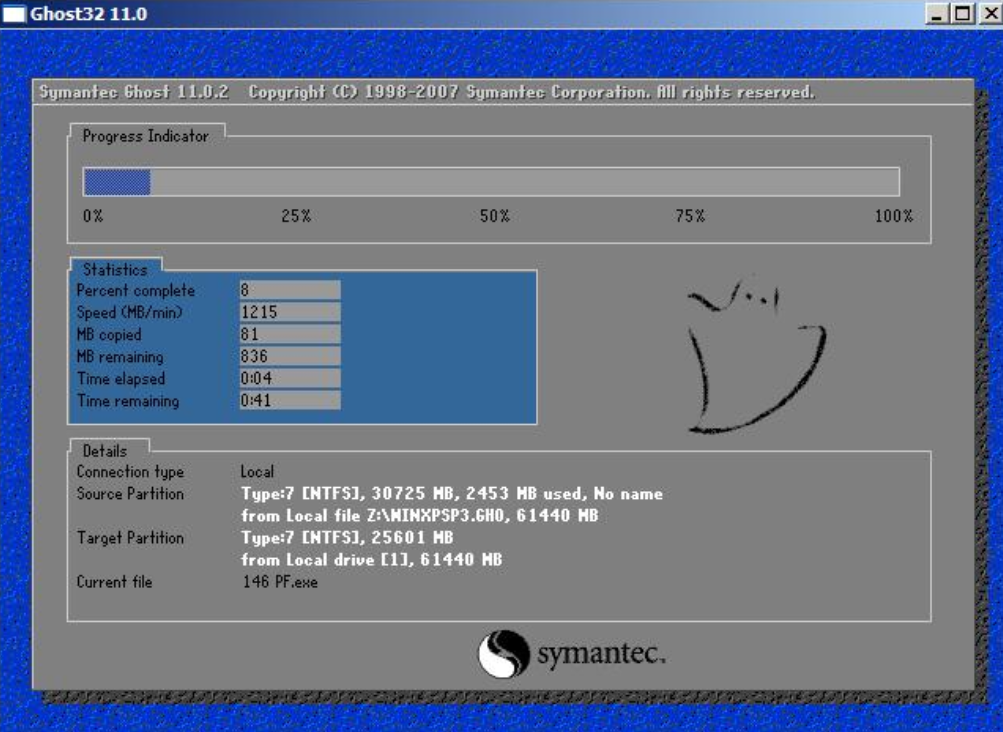Click the Symantec Ghost copyright header text

tap(426, 92)
